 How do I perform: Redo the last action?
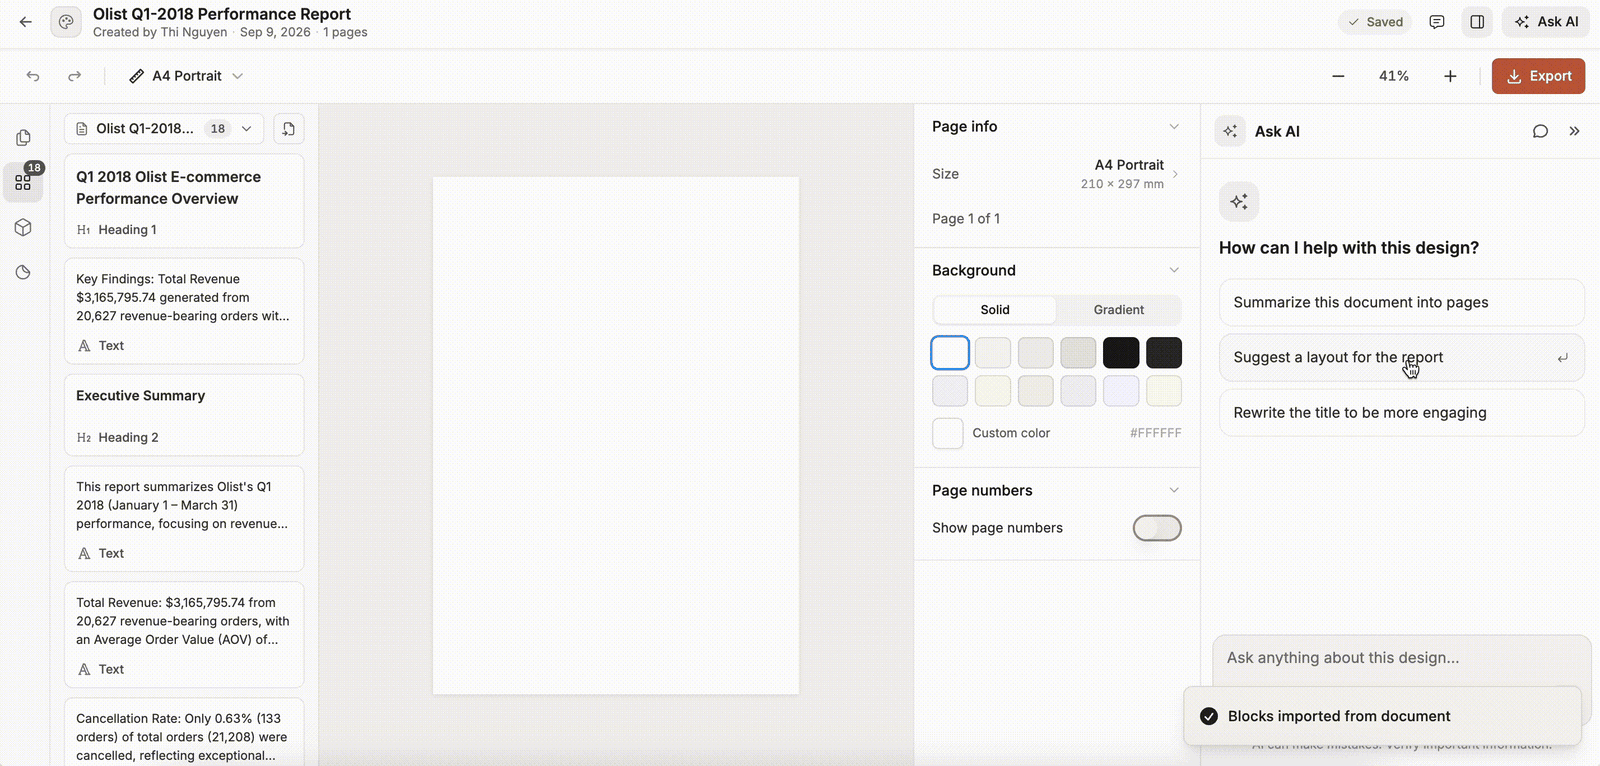74,76
